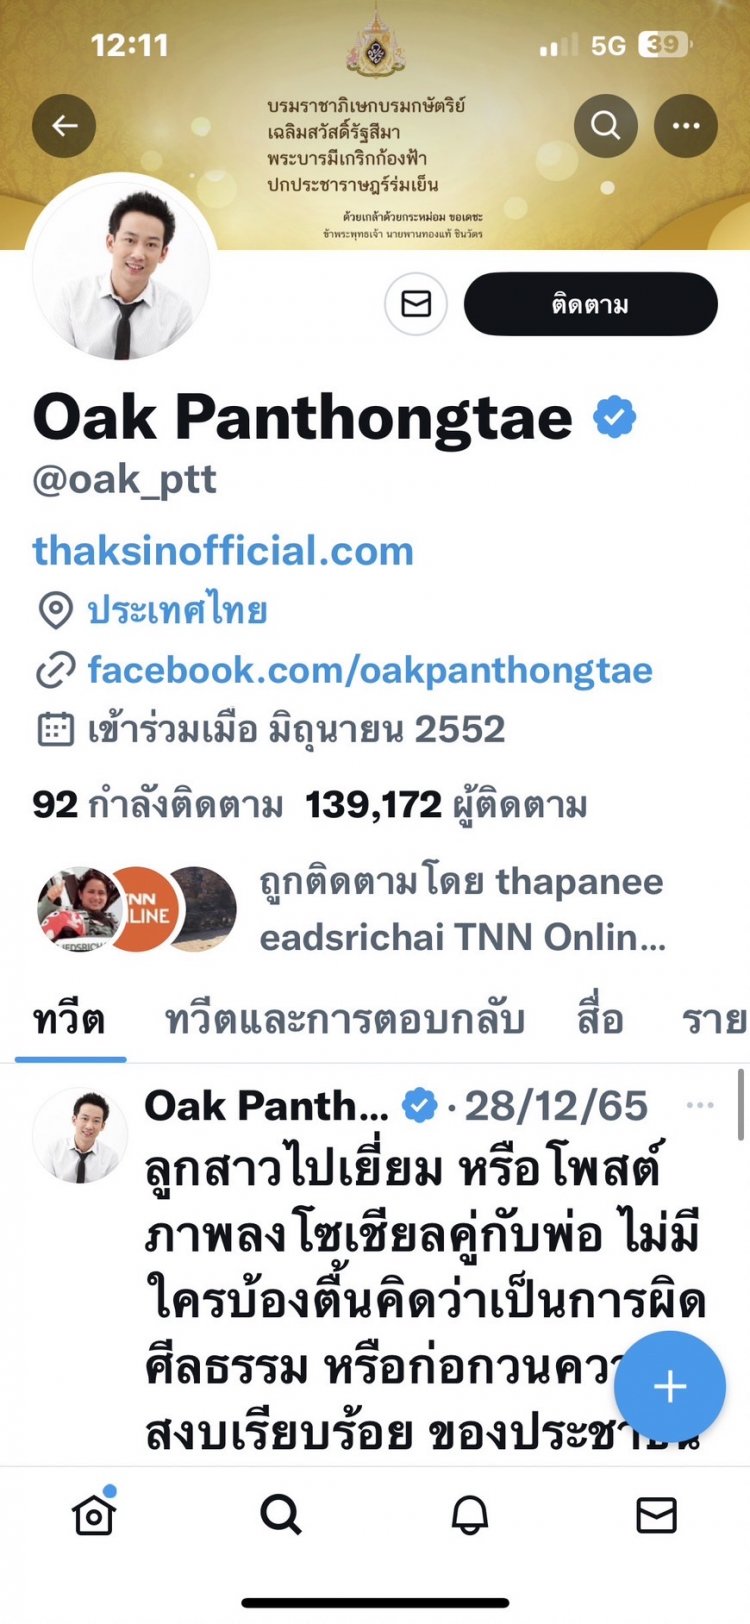Follow Oak Panthongtae with ติดตาม button
Screen dimensions: 750x1624
coord(590,304)
